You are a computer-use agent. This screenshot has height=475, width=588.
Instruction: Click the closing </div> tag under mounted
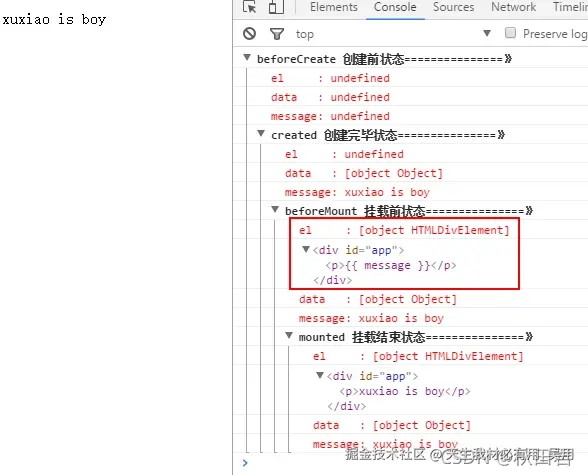click(x=346, y=406)
